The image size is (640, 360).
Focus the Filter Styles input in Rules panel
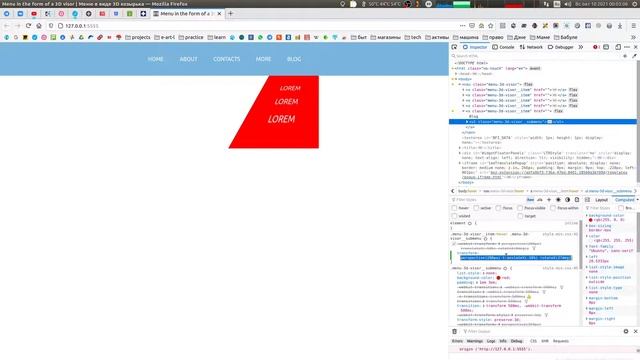point(488,200)
